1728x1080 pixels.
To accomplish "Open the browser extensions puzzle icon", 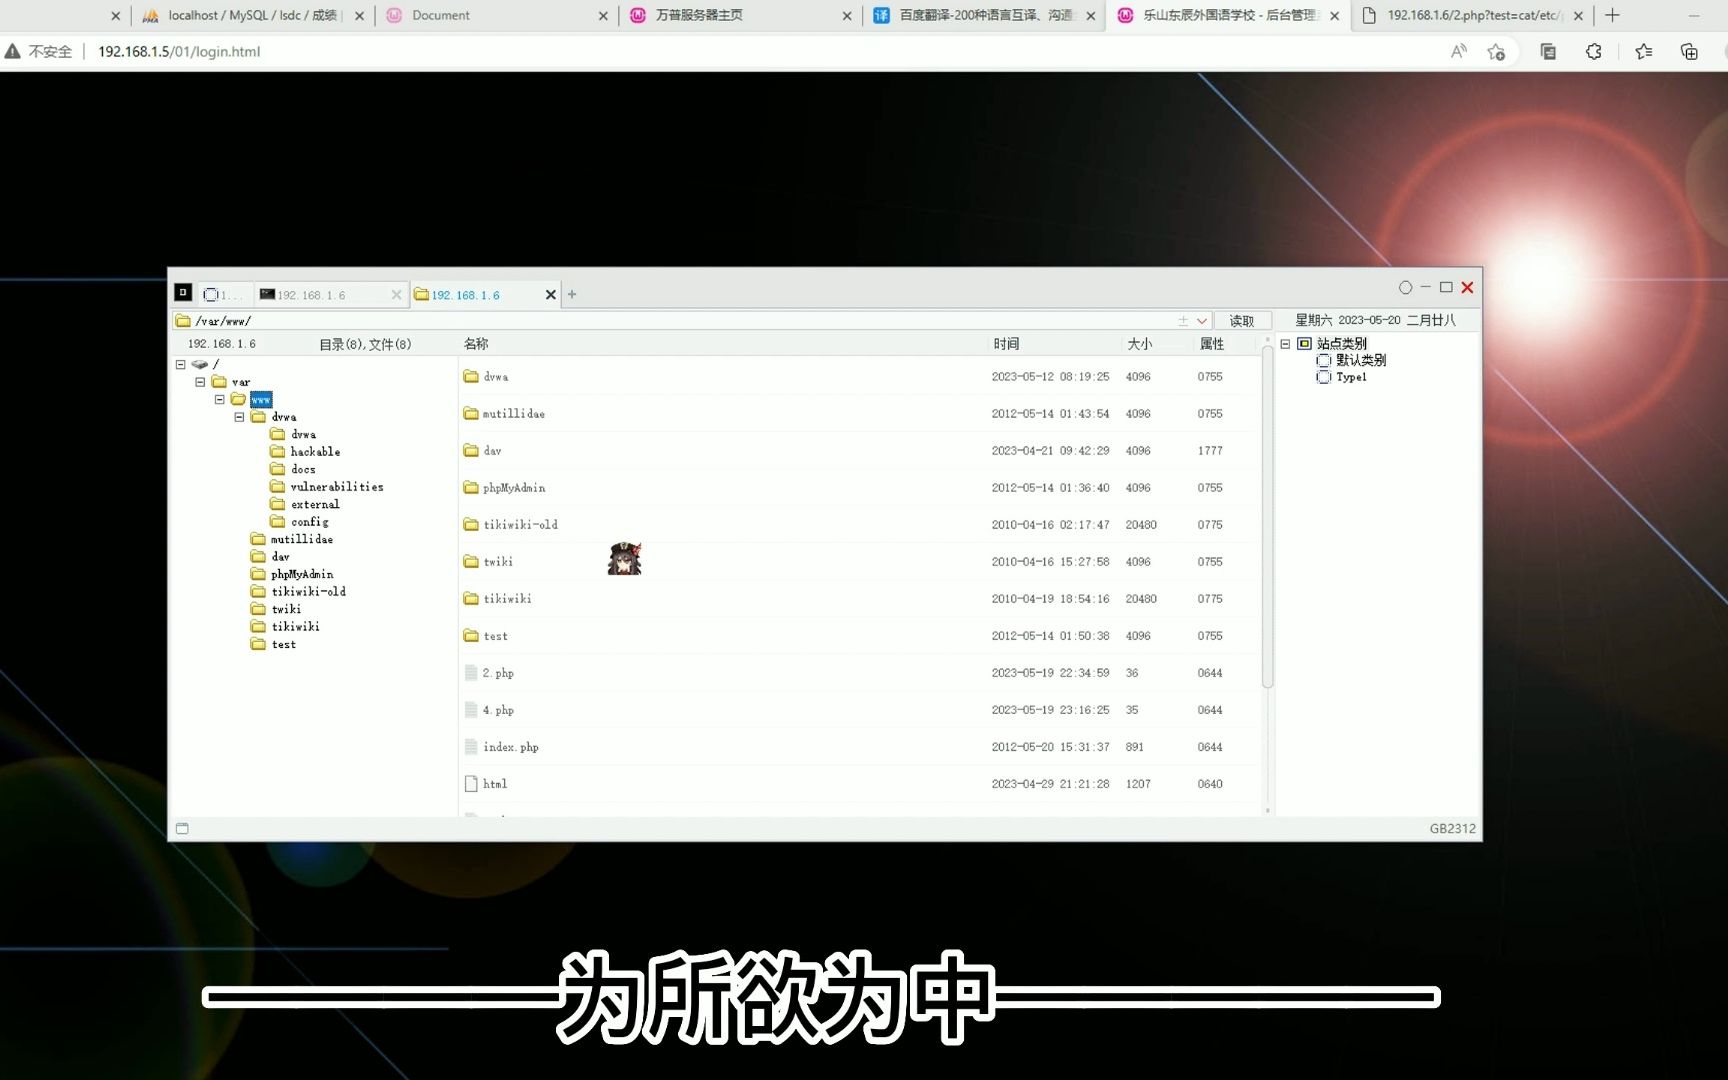I will click(x=1594, y=51).
